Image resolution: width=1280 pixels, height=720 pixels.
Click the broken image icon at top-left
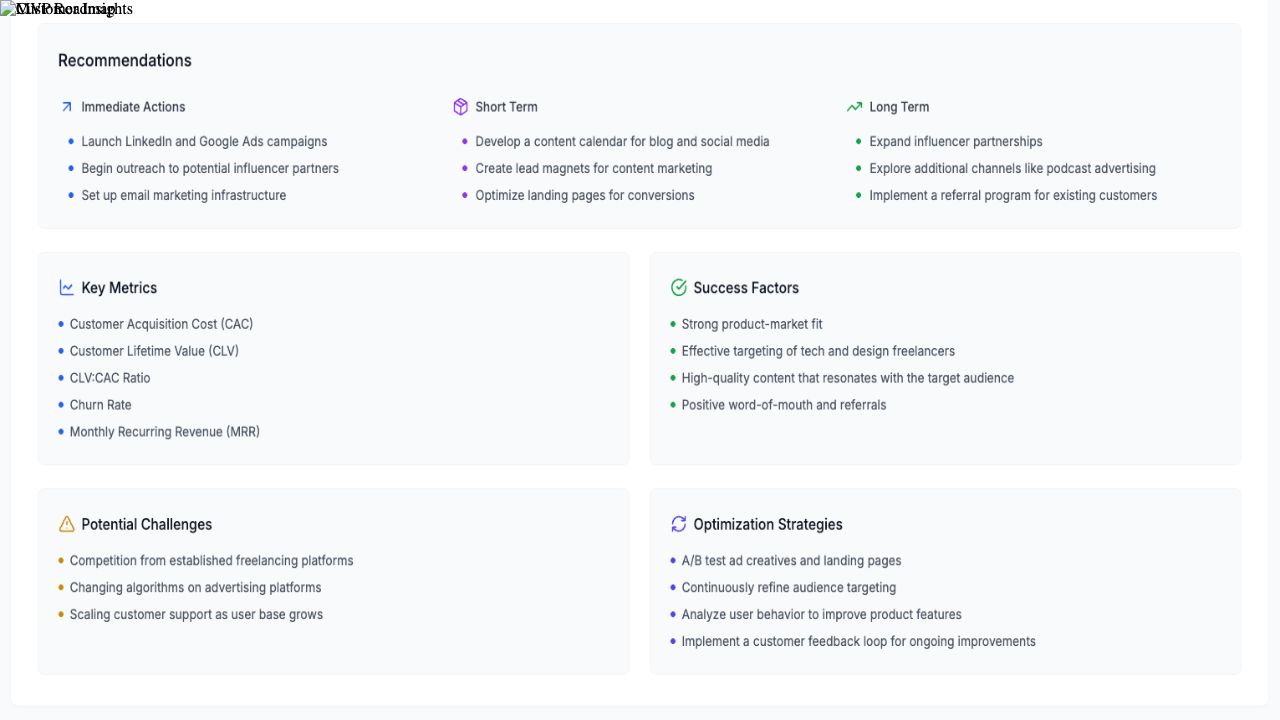click(x=8, y=9)
